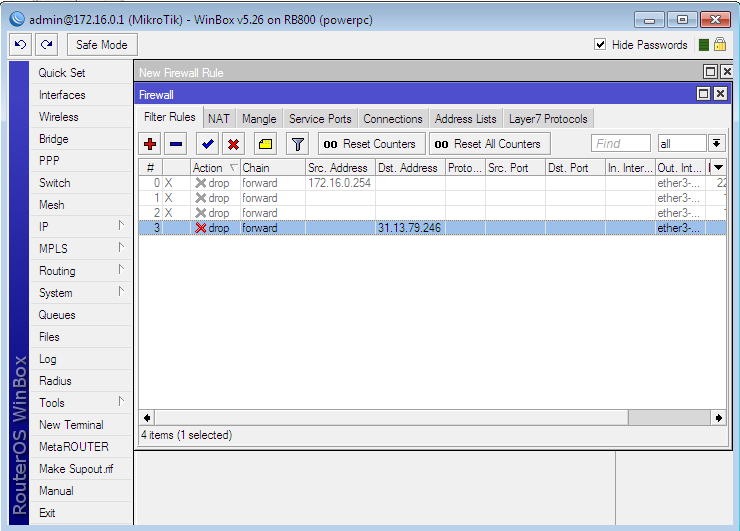Image resolution: width=740 pixels, height=531 pixels.
Task: Click the Undo arrow icon
Action: (20, 45)
